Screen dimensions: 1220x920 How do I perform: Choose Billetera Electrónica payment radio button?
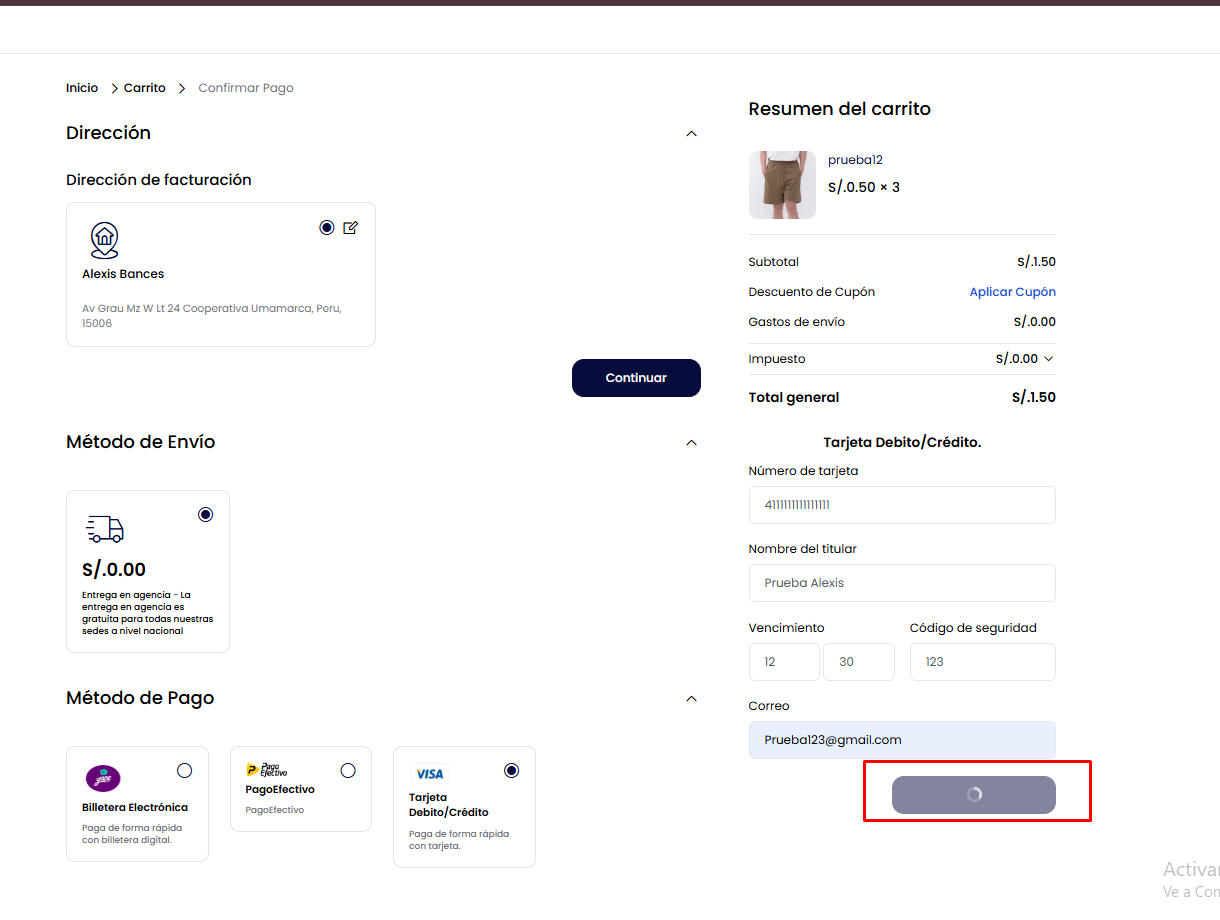(184, 771)
